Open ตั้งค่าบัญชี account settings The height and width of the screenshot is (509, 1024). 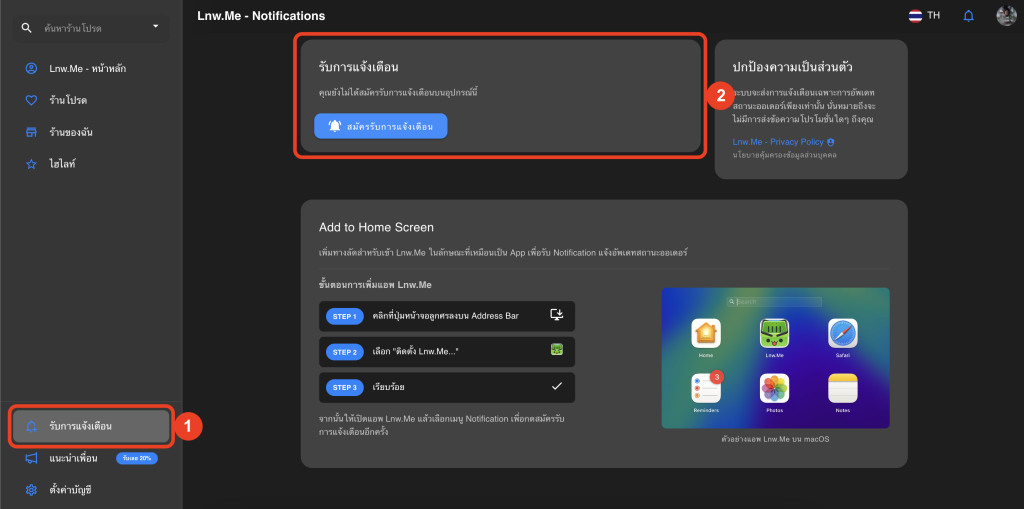click(76, 490)
